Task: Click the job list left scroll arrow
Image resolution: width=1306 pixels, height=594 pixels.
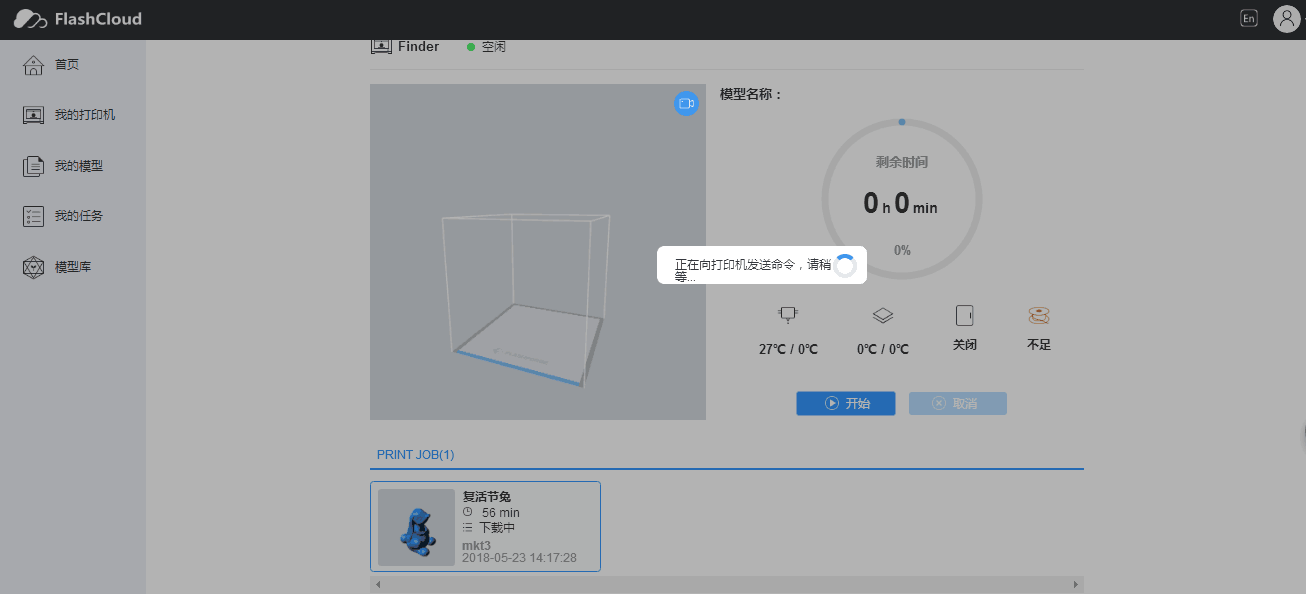Action: coord(378,584)
